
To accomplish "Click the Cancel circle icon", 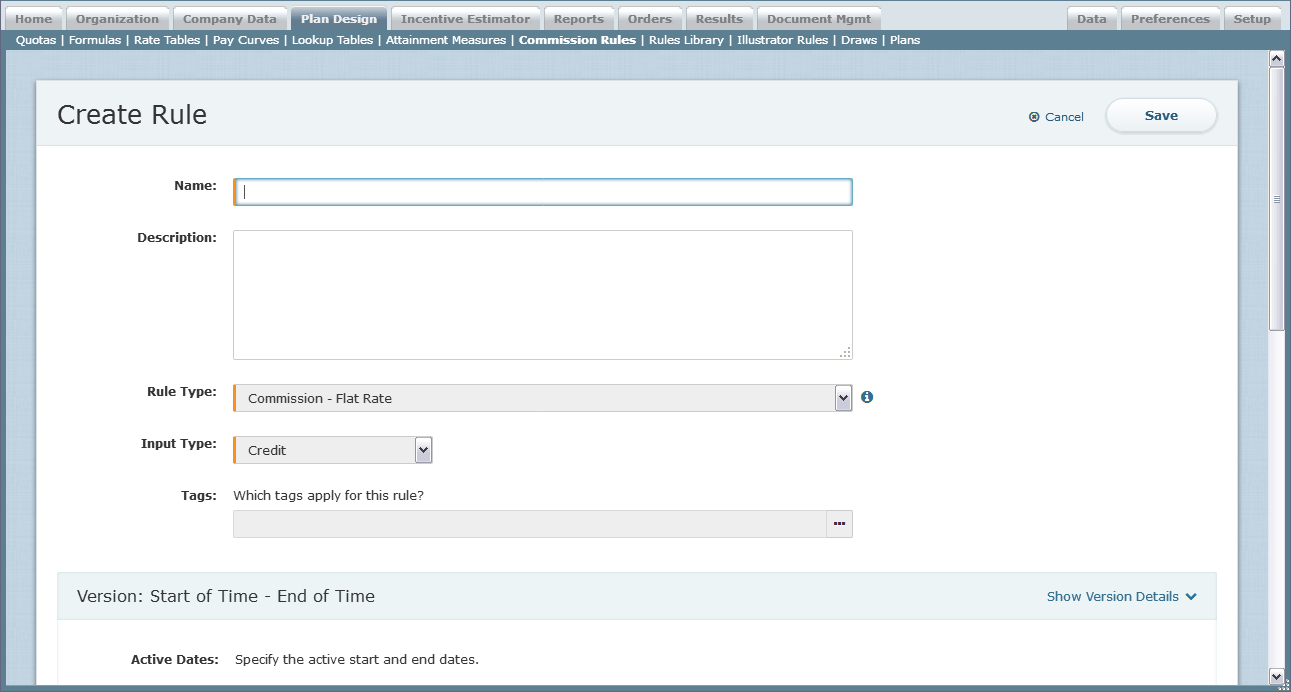I will [1034, 117].
